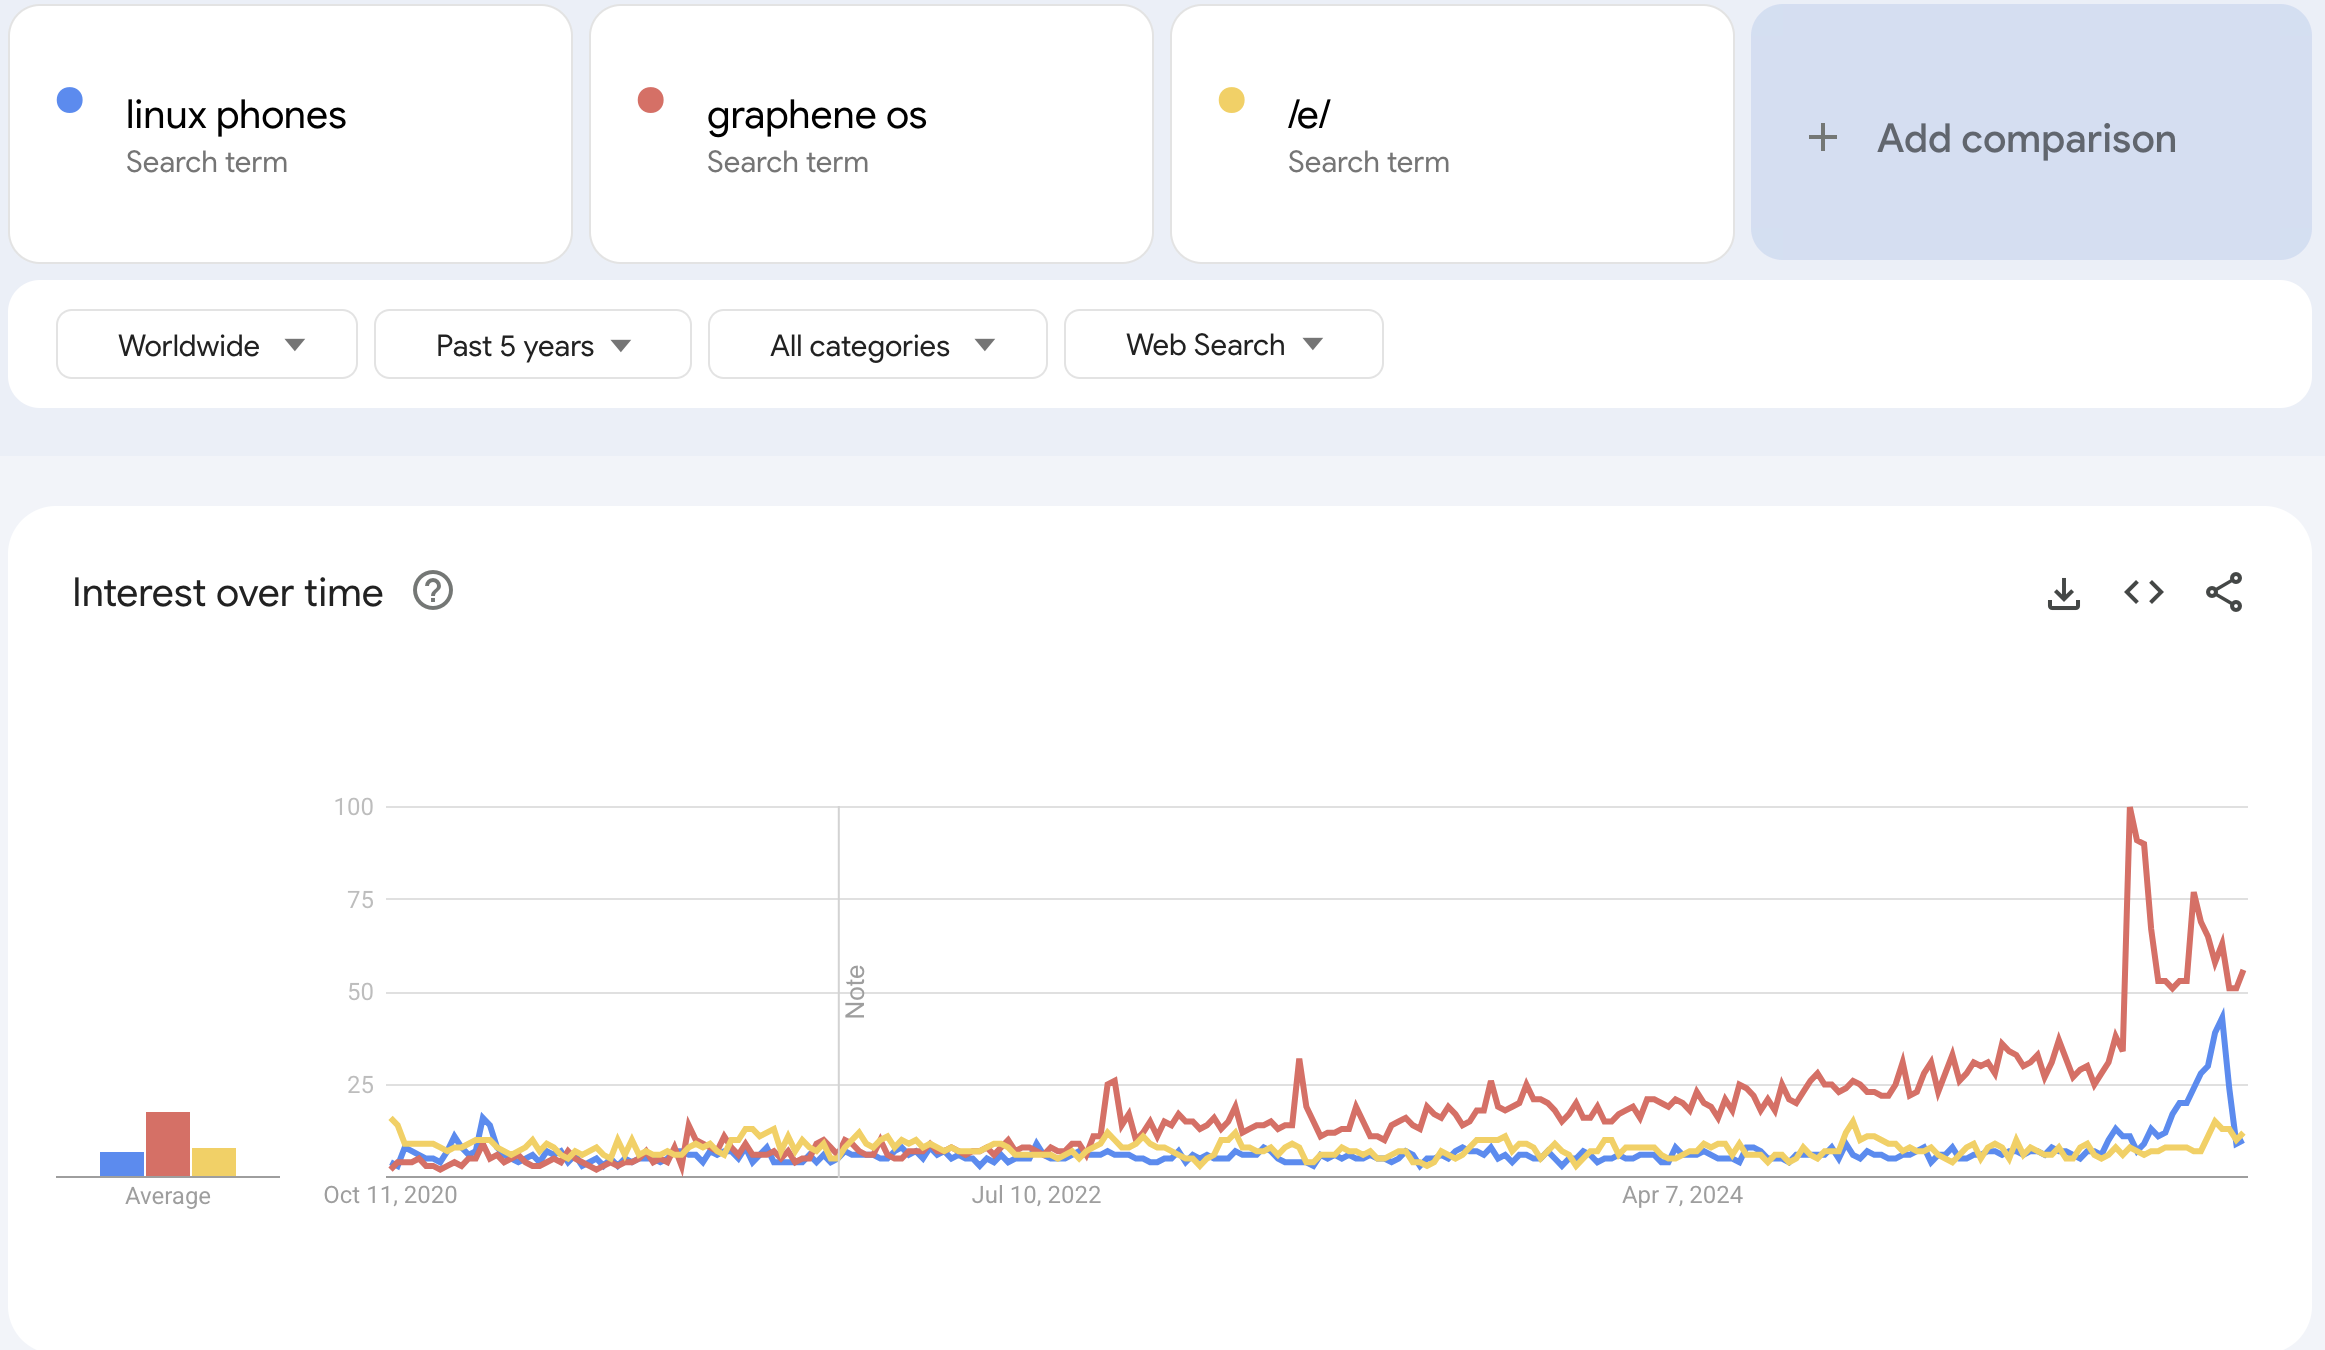
Task: Click the plus icon in Add comparison
Action: tap(1822, 138)
